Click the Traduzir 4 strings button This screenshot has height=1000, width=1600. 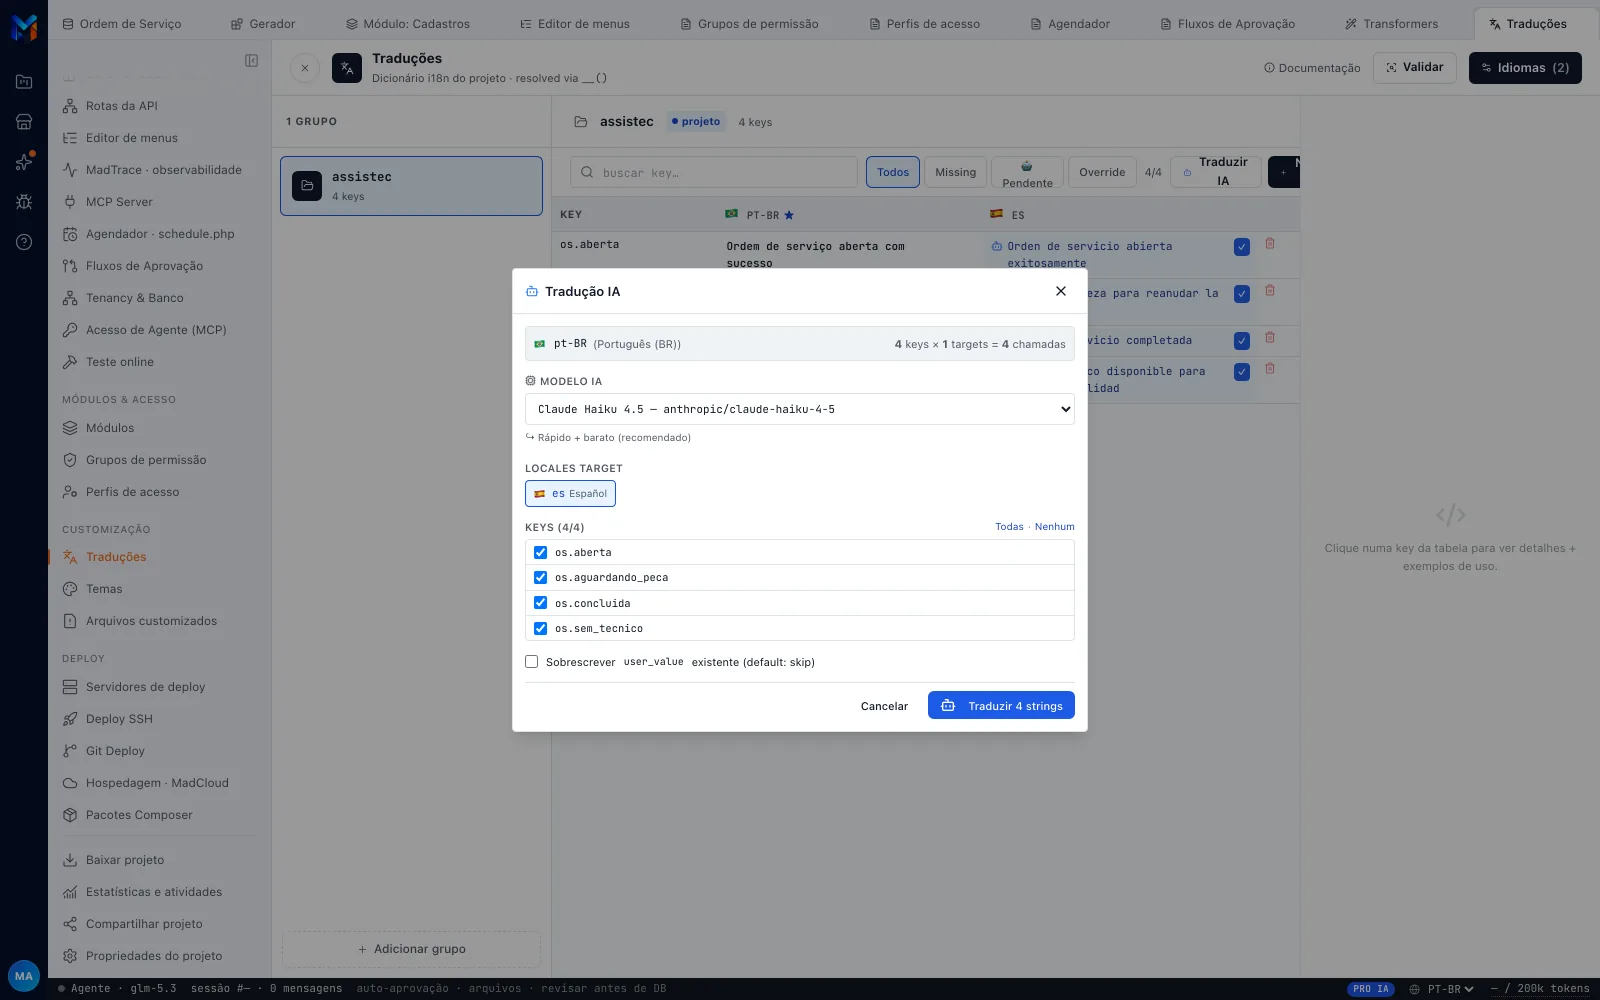click(x=1001, y=705)
